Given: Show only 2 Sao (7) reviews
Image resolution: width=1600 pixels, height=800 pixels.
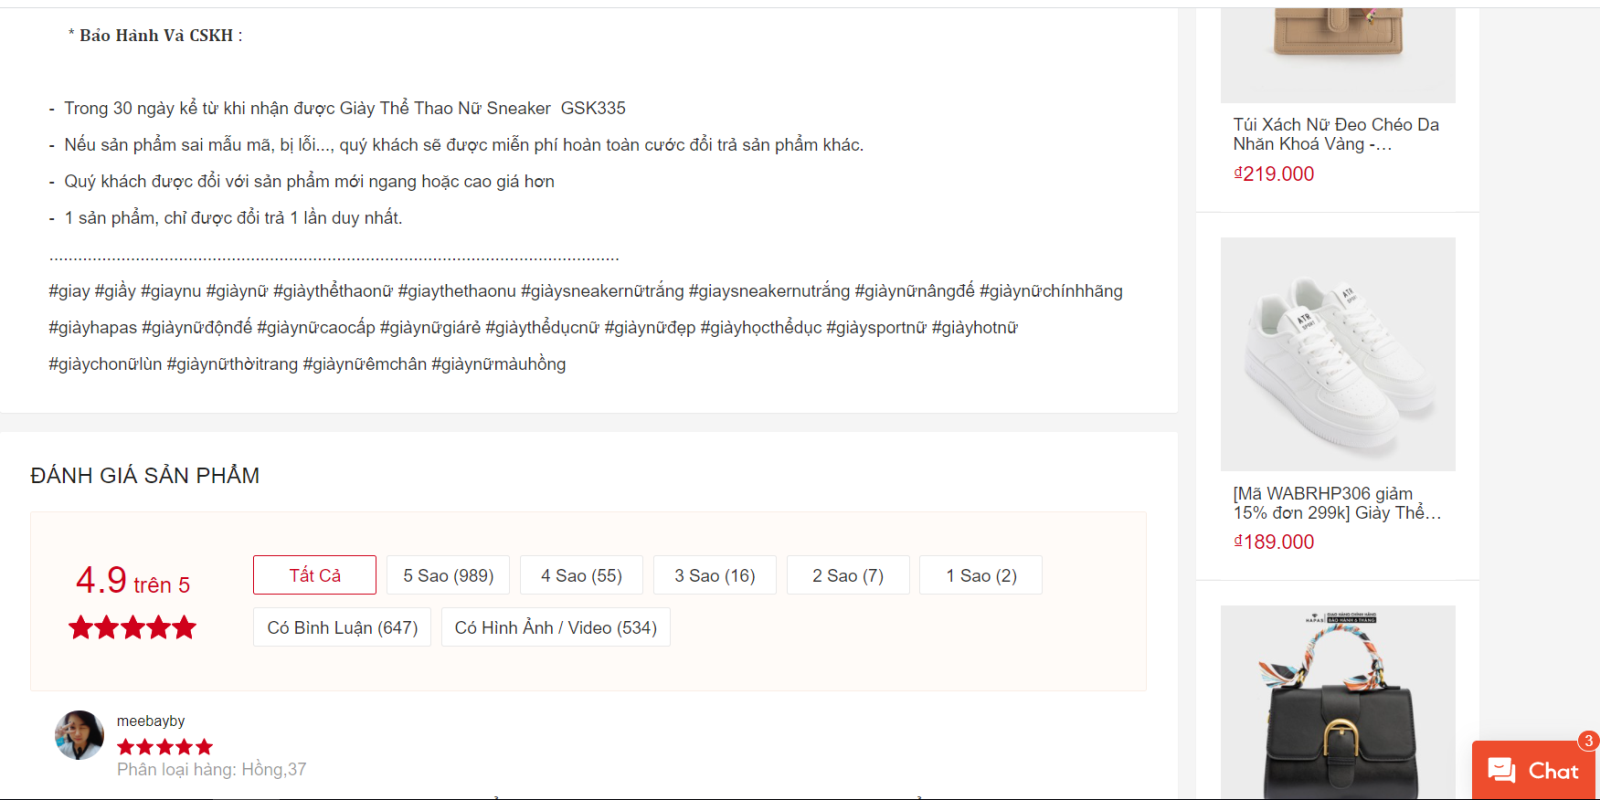Looking at the screenshot, I should point(848,575).
